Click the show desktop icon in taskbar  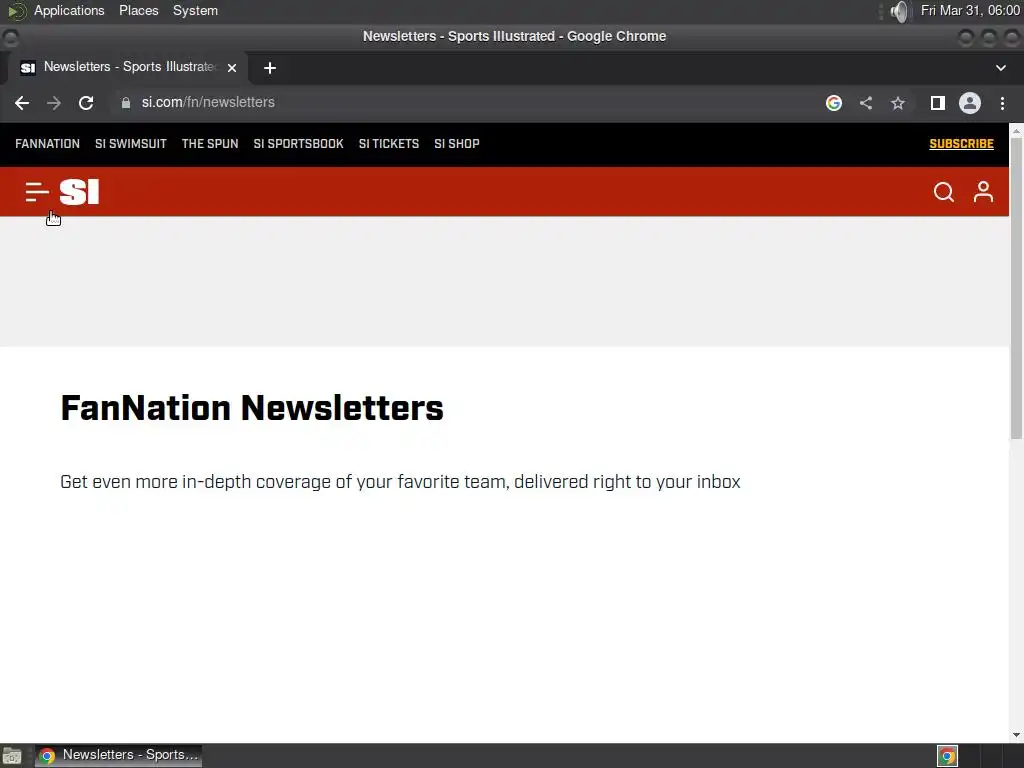12,756
